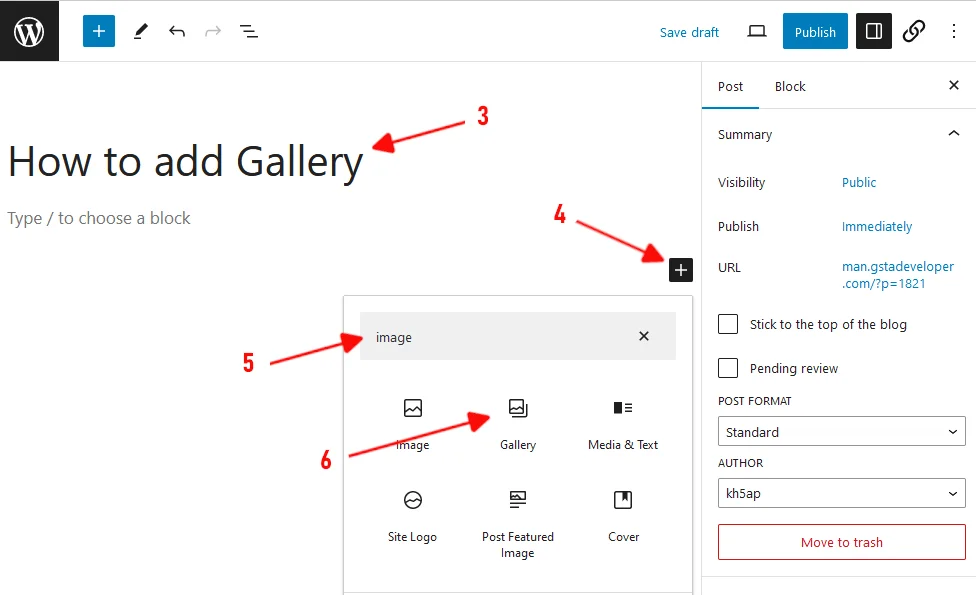The height and width of the screenshot is (595, 976).
Task: Open the Author dropdown
Action: [841, 494]
